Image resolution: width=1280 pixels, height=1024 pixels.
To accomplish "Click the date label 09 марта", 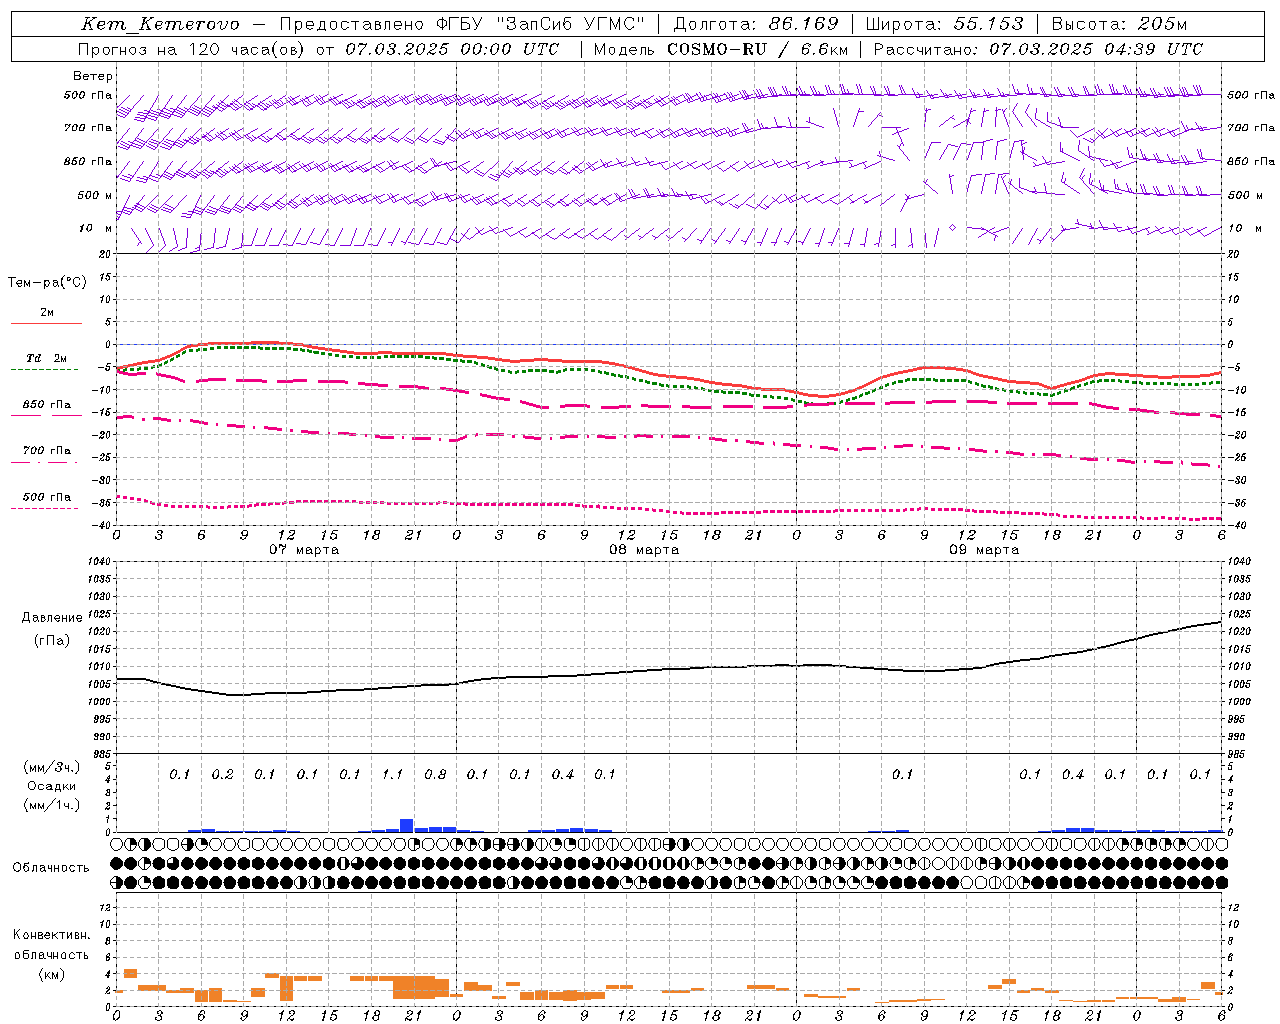I will point(984,550).
